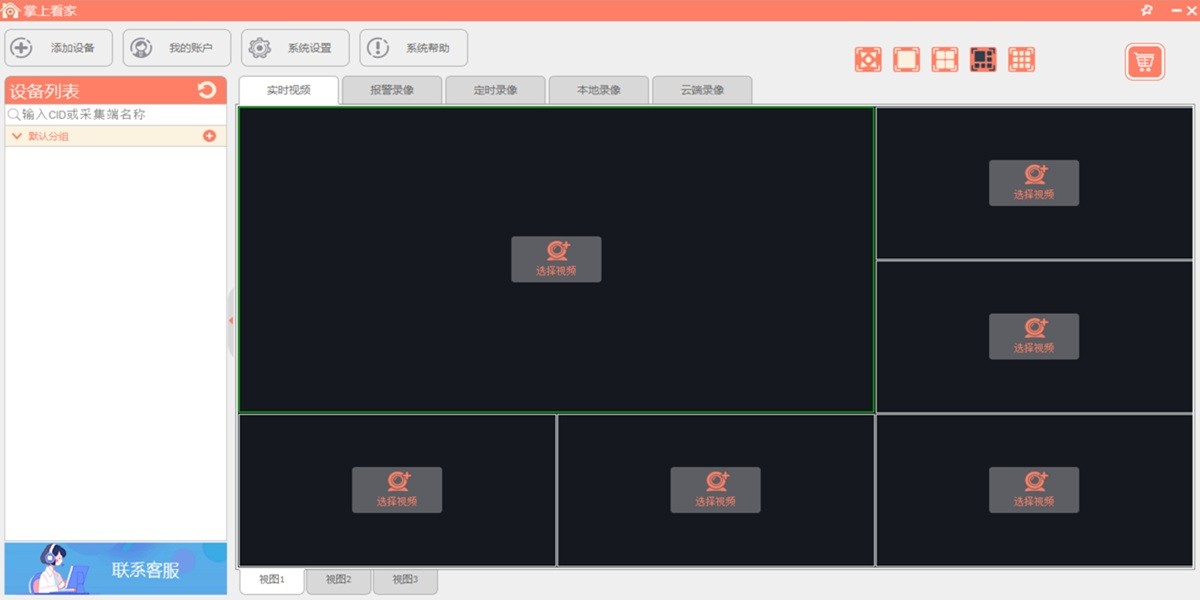1200x600 pixels.
Task: Click the 添加设备 button
Action: (59, 48)
